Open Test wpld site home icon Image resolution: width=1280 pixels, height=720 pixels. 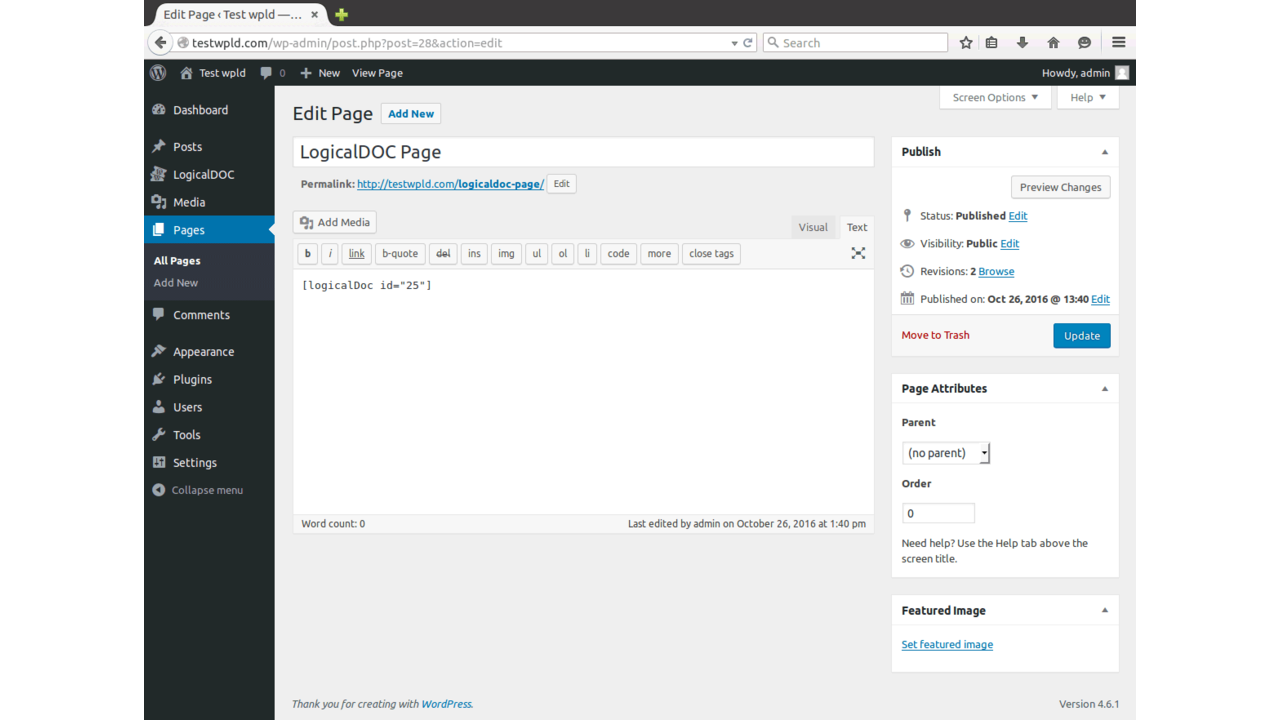coord(186,73)
